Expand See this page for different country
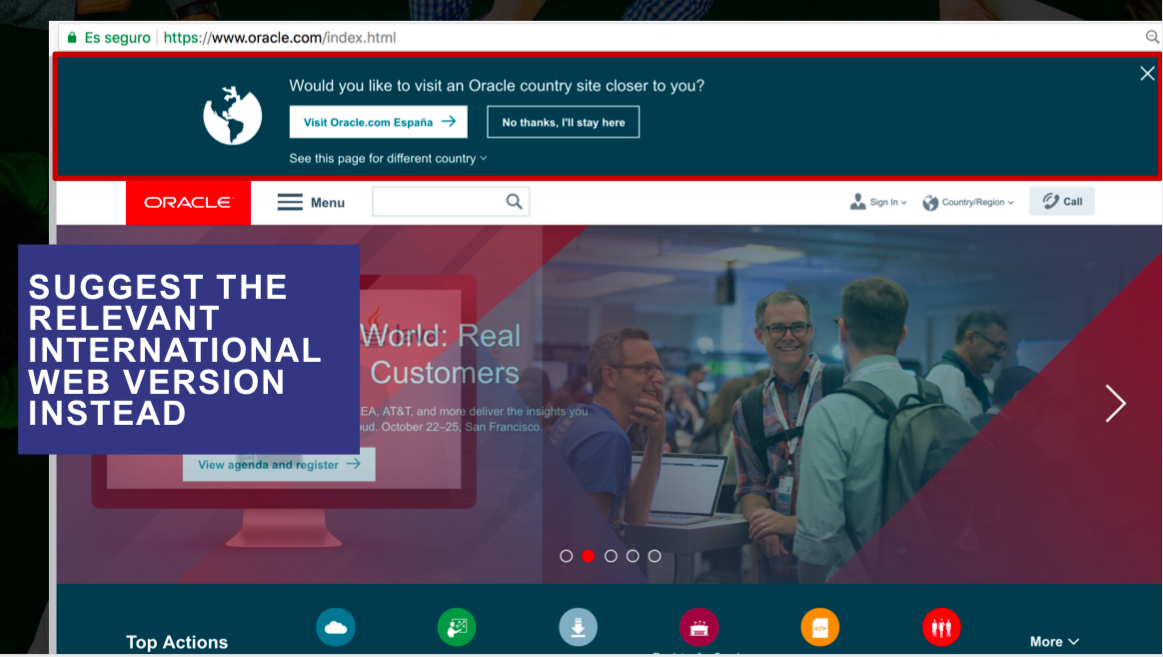This screenshot has width=1163, height=657. [x=388, y=158]
